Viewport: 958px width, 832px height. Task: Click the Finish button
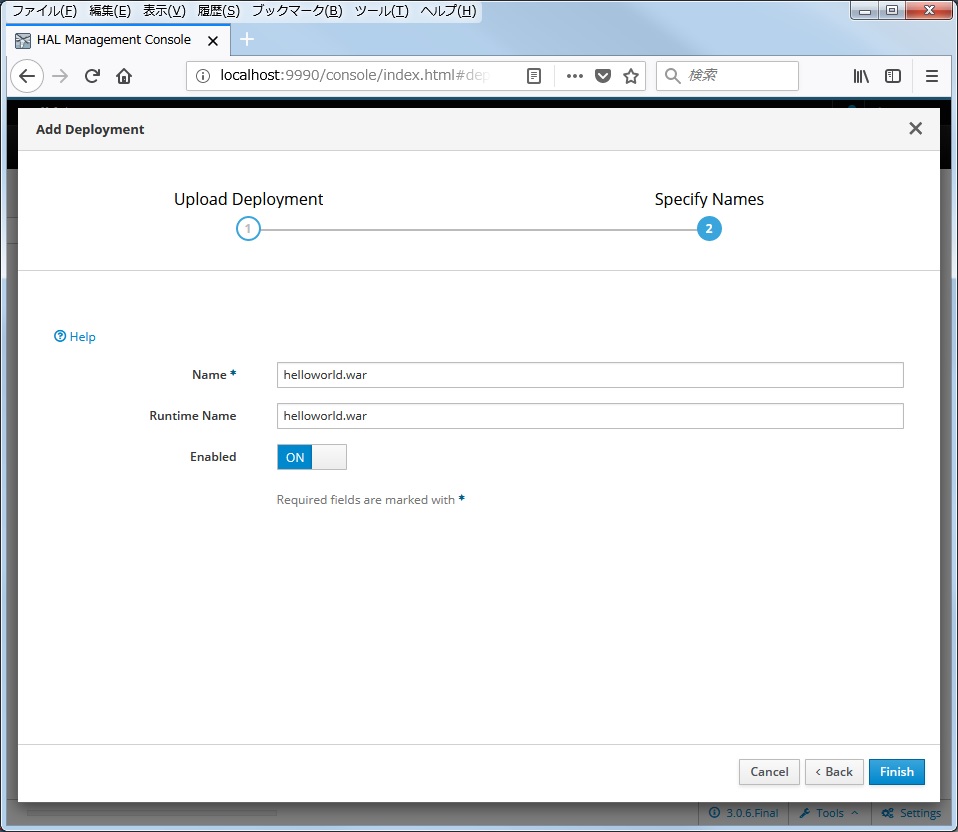tap(896, 771)
